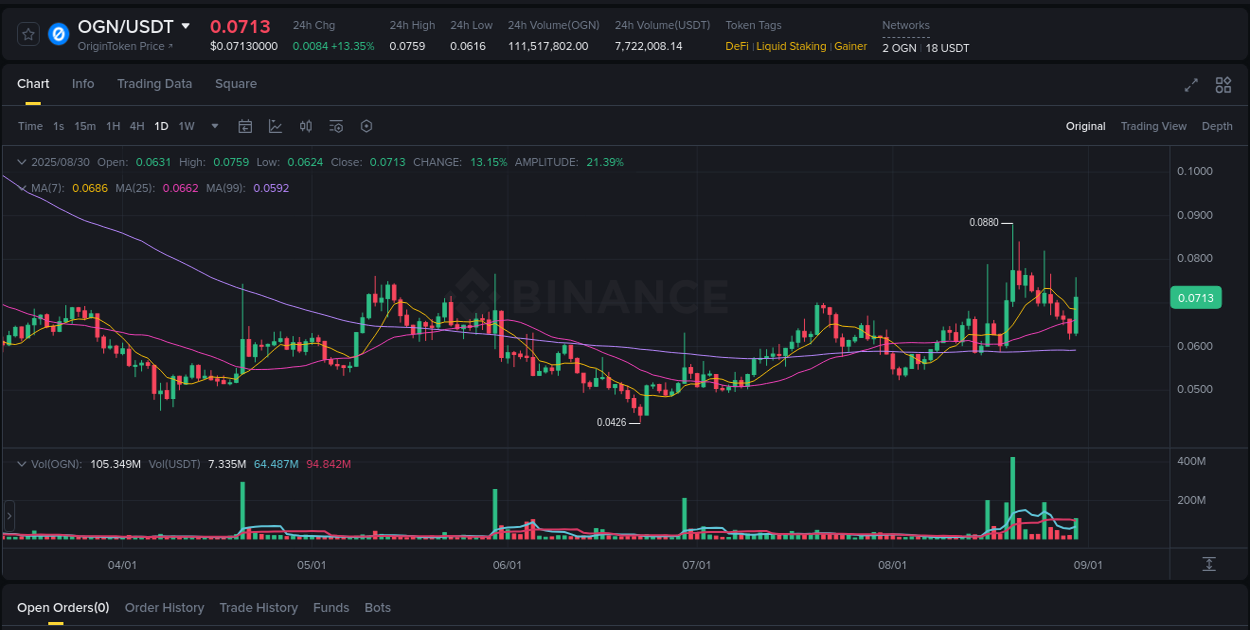Collapse the volume indicator panel

point(21,463)
